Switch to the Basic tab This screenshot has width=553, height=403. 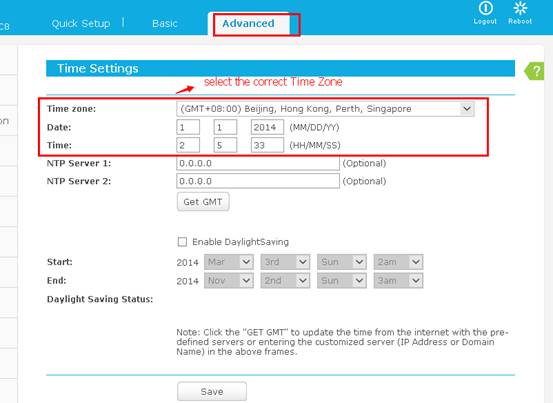[x=165, y=24]
